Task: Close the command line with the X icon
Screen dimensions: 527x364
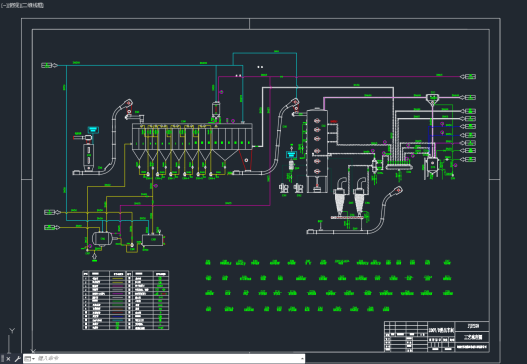Action: click(x=8, y=359)
